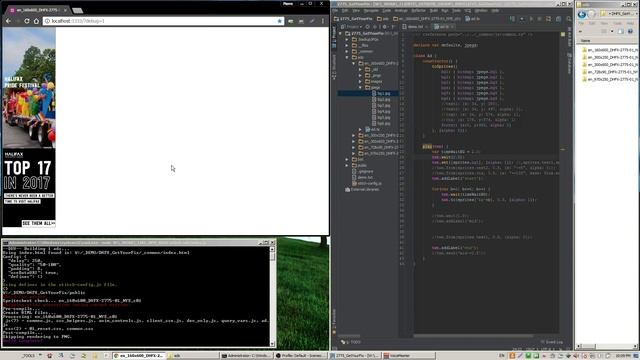Collapse the 2775_GetYourFix project root
This screenshot has width=640, height=360.
[341, 33]
